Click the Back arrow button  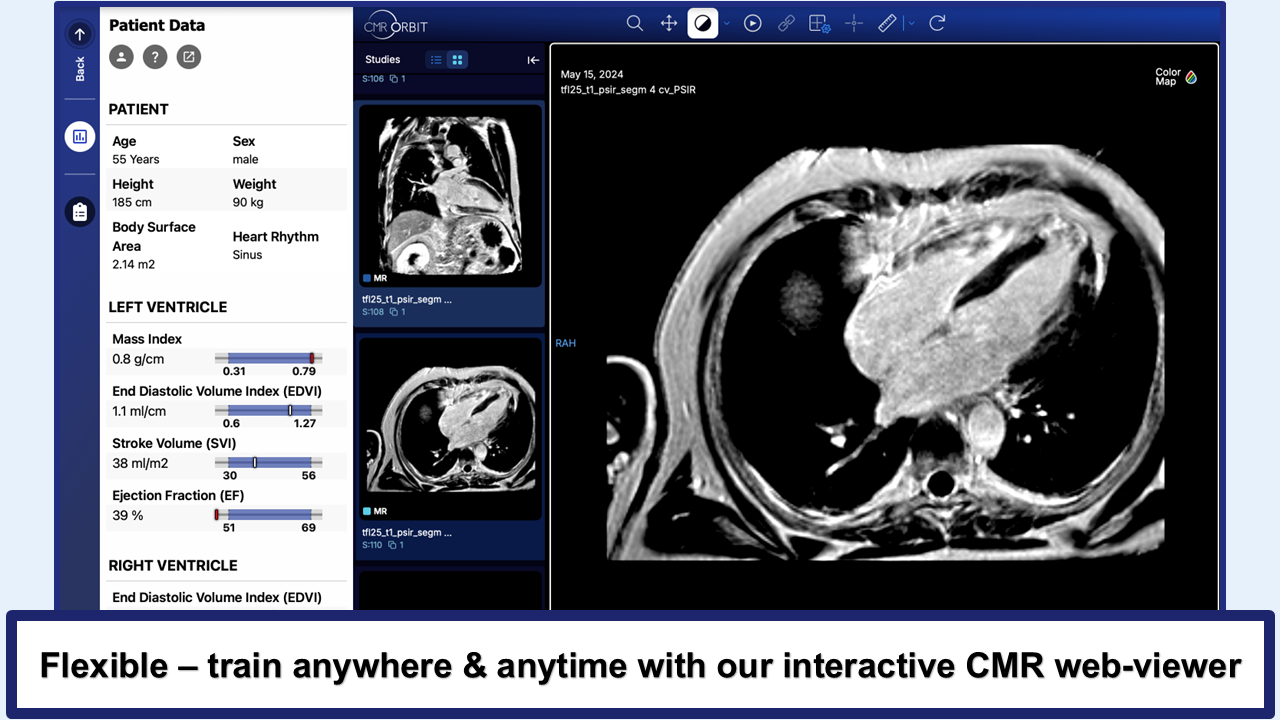80,34
